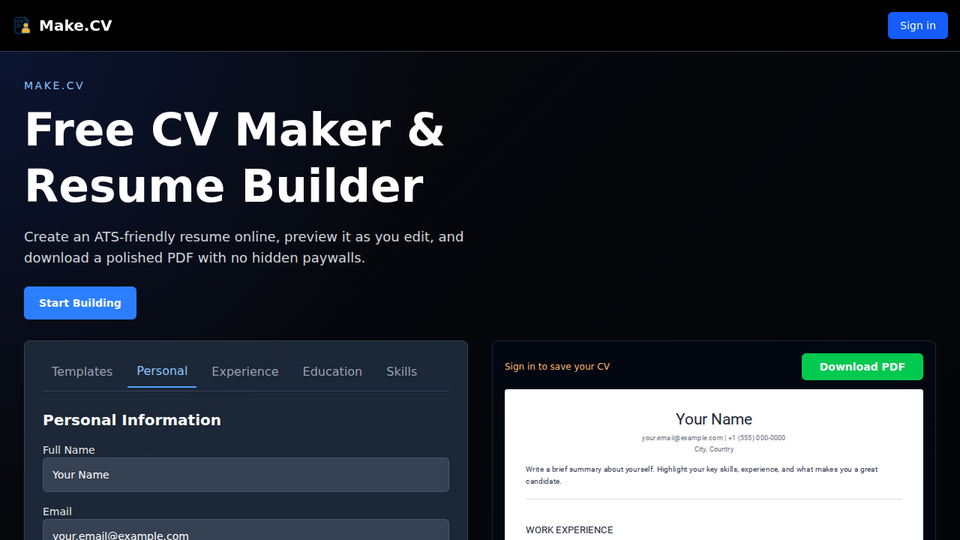Click the 'MAKE.CV' eyebrow label
The height and width of the screenshot is (540, 960).
[x=54, y=86]
